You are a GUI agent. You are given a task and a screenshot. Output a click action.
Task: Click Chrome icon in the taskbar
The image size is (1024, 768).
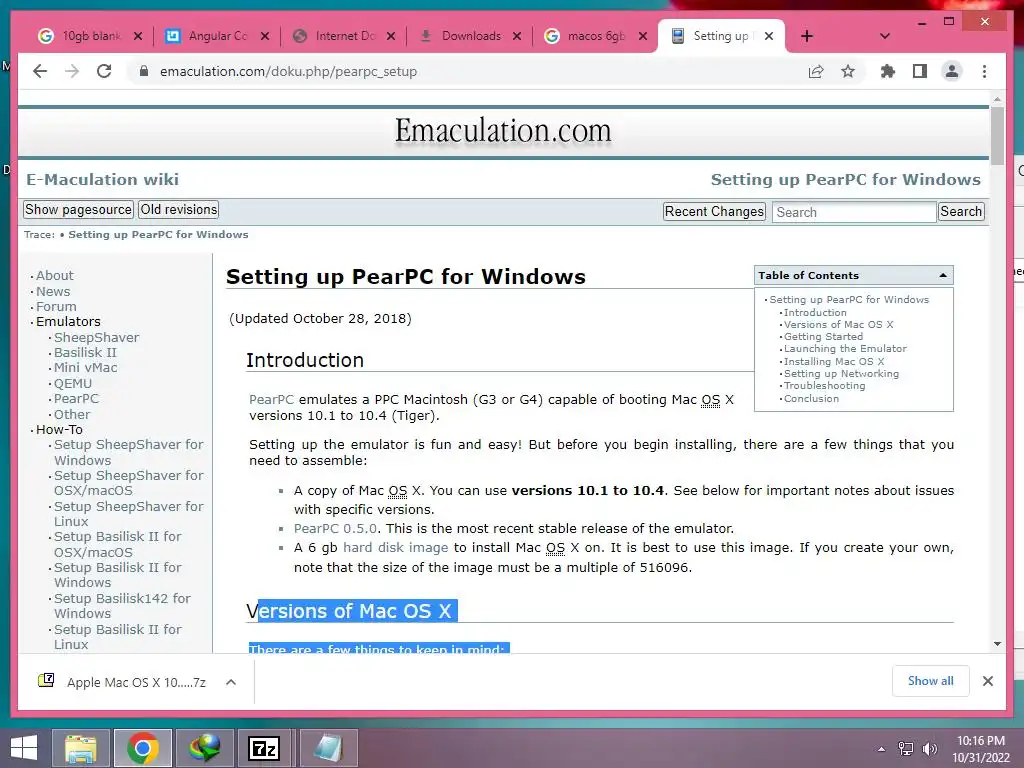[x=142, y=748]
